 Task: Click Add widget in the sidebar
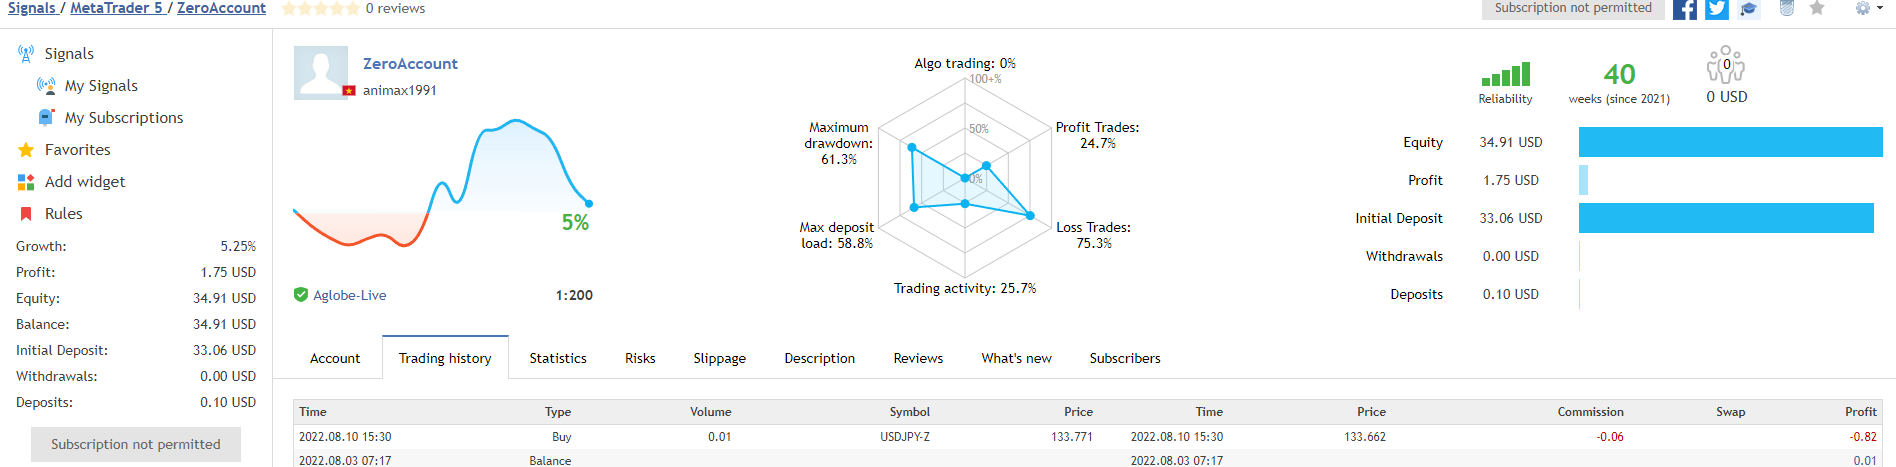pos(85,182)
